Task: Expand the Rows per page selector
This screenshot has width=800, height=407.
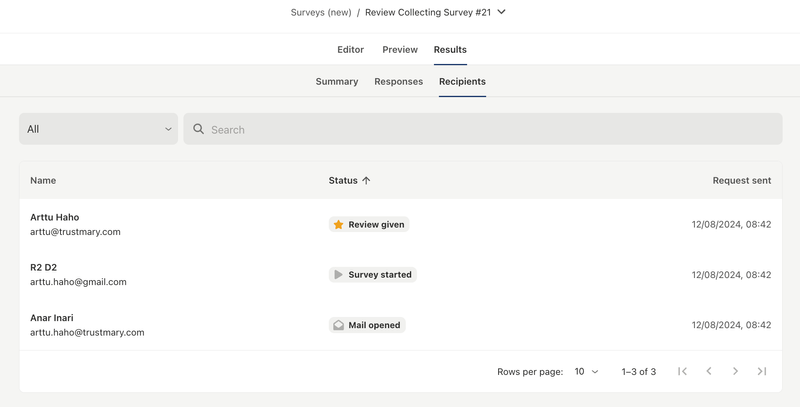Action: coord(586,371)
